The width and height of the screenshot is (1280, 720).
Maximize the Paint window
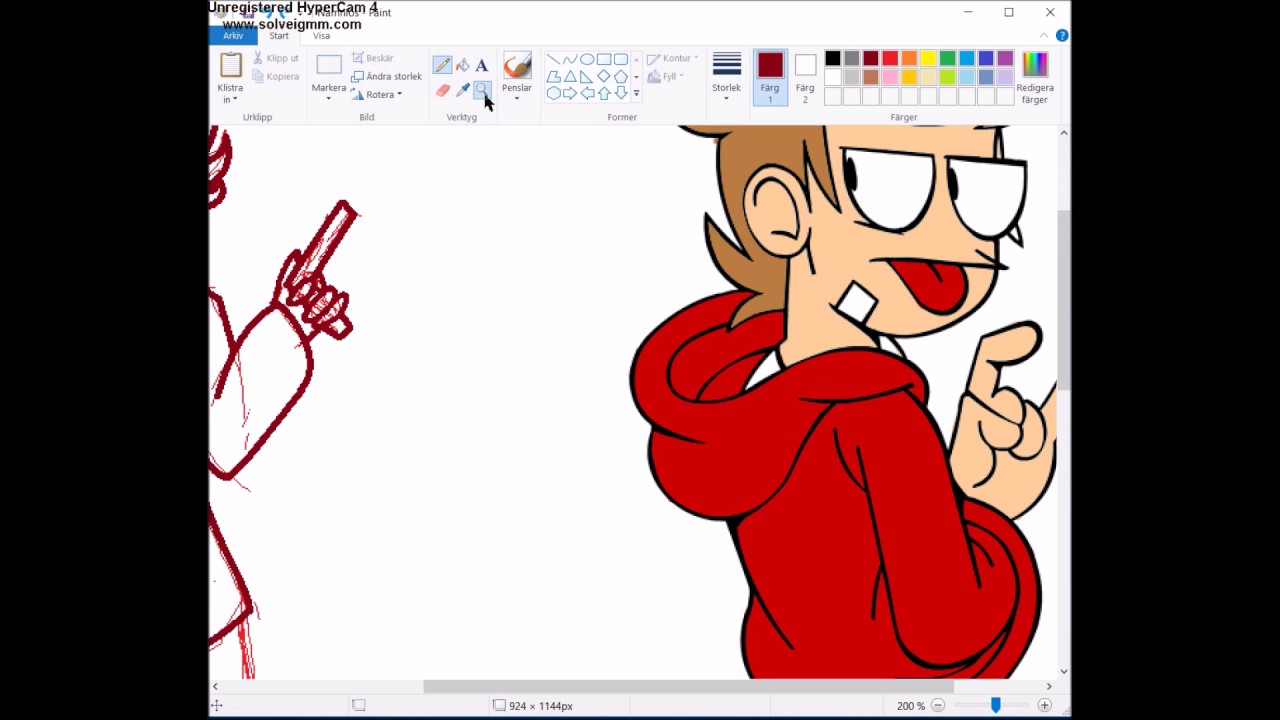pyautogui.click(x=1009, y=12)
